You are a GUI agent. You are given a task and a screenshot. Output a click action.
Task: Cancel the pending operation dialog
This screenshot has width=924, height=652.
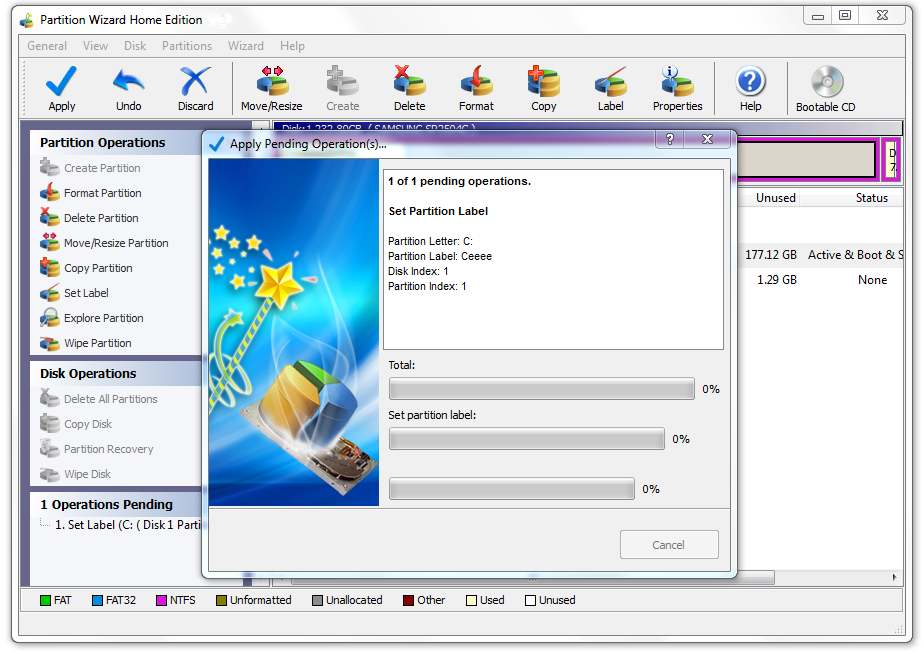pos(669,545)
